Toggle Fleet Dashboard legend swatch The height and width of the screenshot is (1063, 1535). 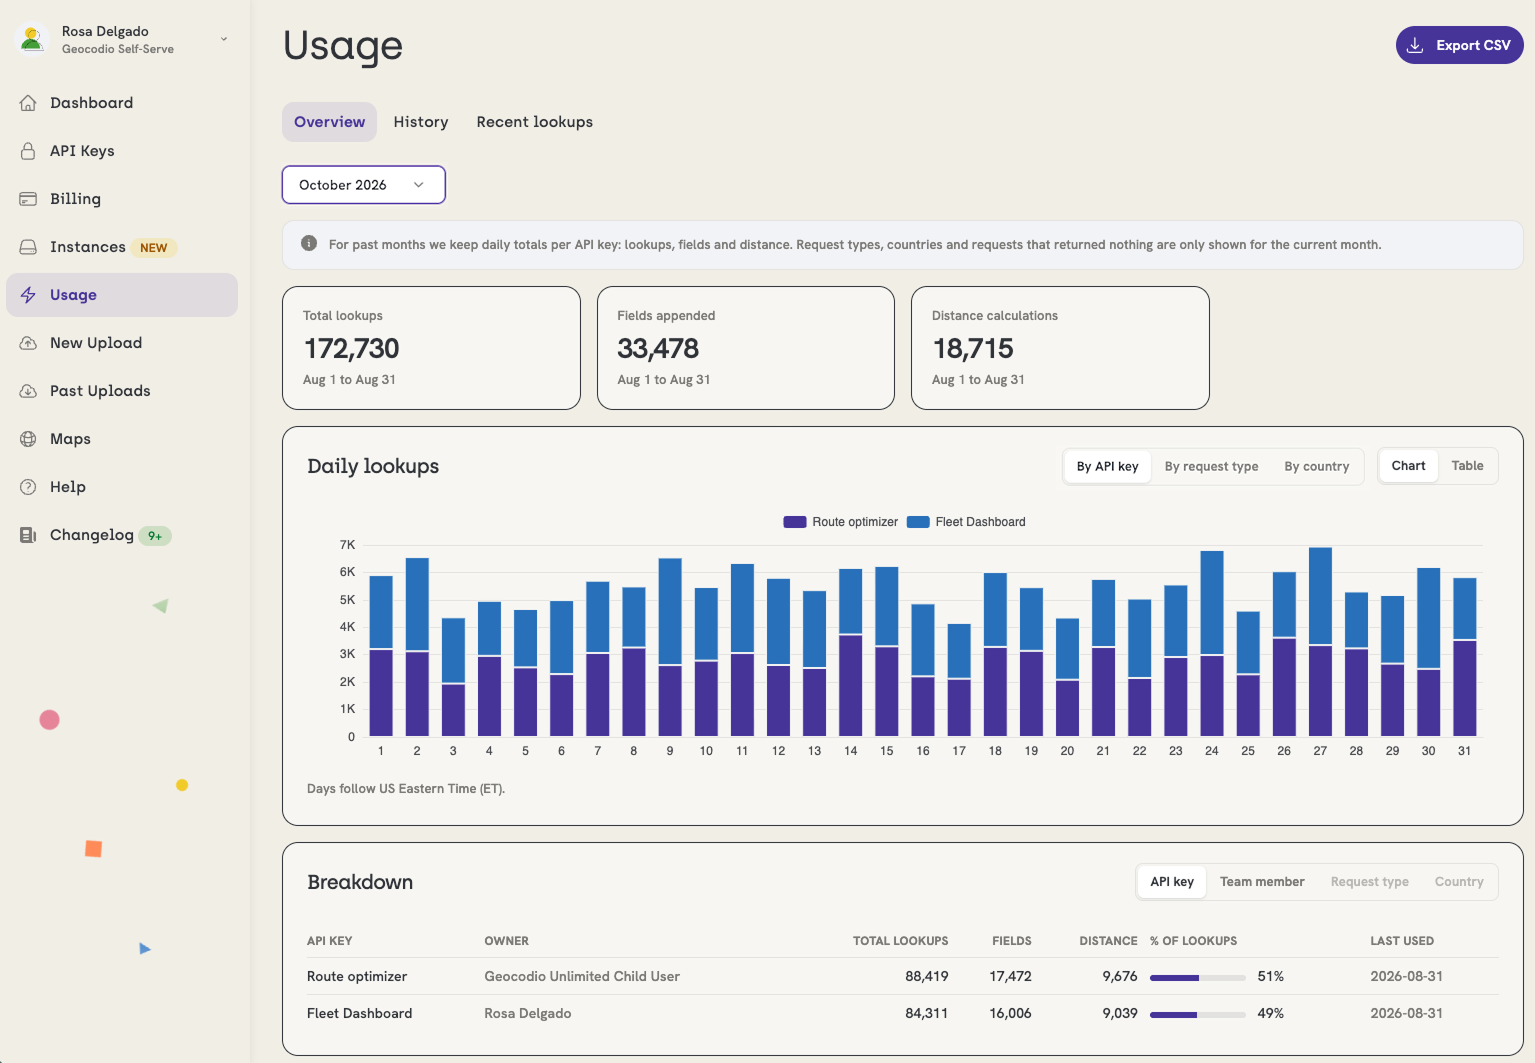coord(918,522)
